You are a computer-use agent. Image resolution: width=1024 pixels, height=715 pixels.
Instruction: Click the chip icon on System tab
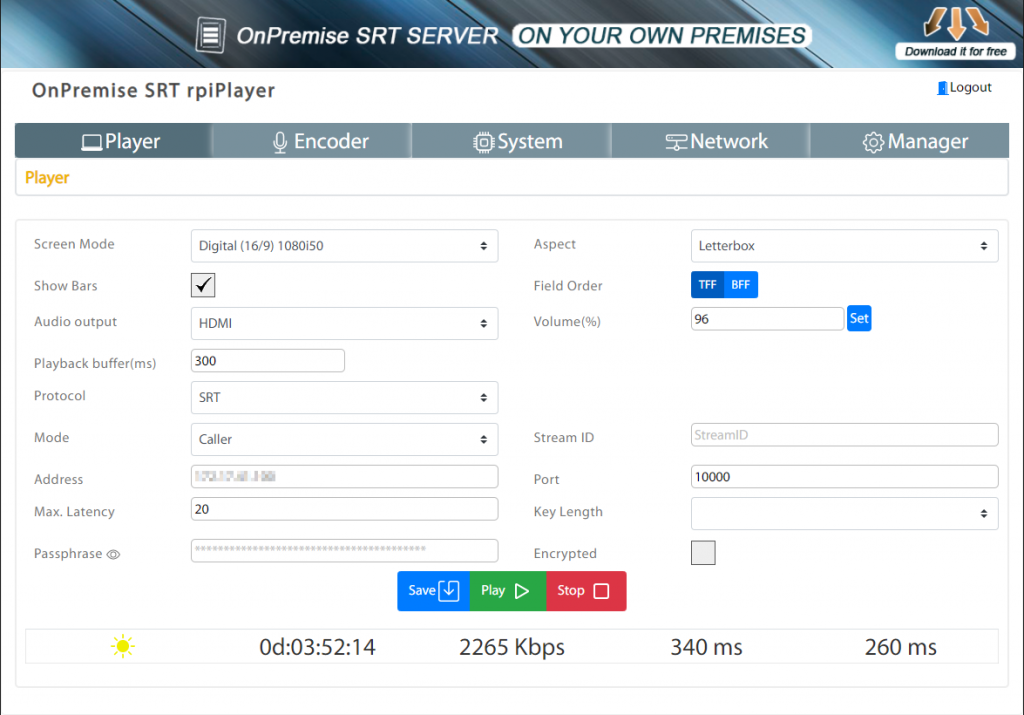[x=484, y=142]
